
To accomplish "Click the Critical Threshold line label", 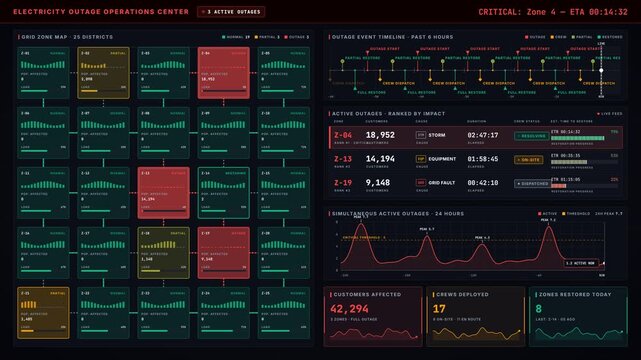I will click(364, 237).
